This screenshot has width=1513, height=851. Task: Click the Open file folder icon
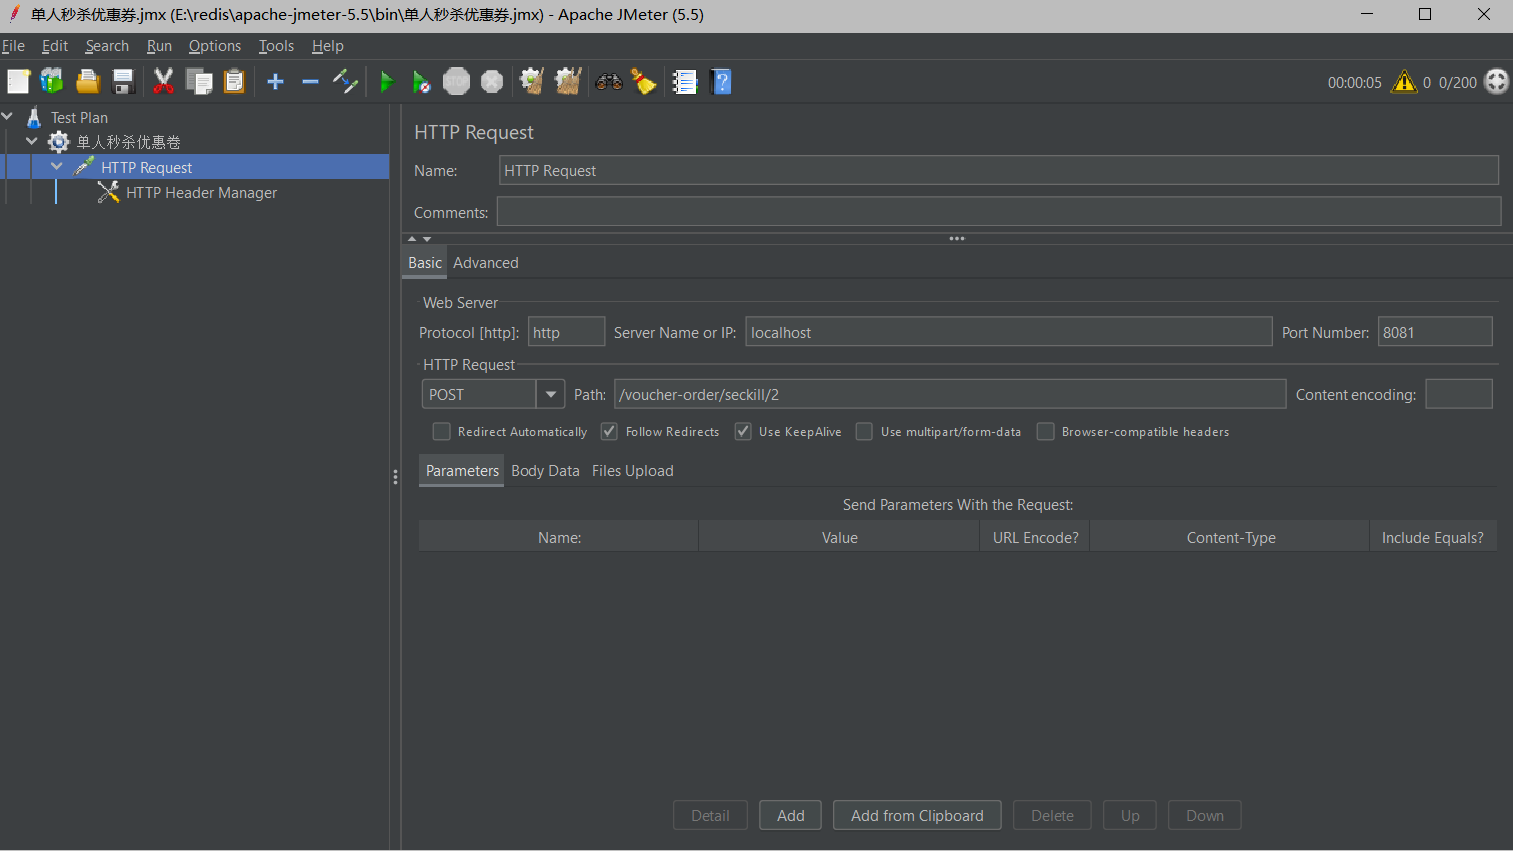[x=88, y=82]
